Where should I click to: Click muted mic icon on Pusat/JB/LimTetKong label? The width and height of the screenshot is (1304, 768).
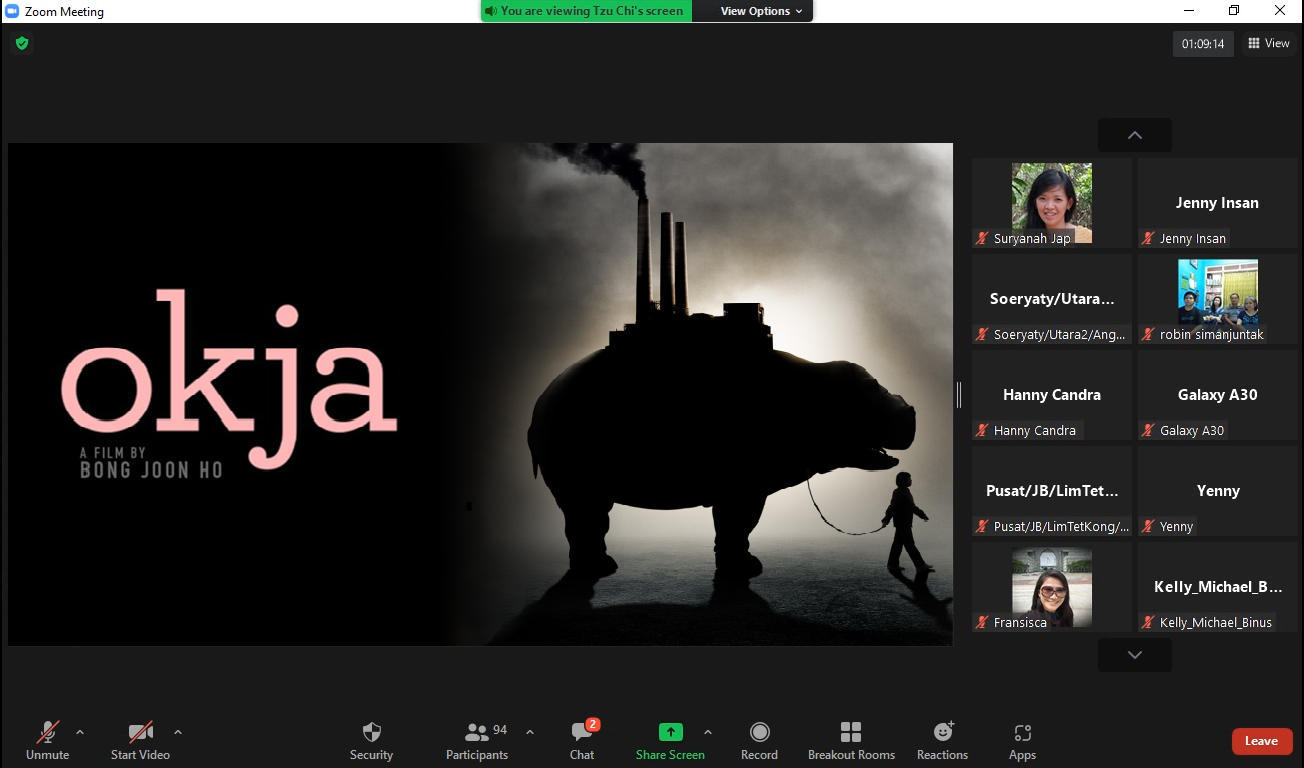point(983,527)
